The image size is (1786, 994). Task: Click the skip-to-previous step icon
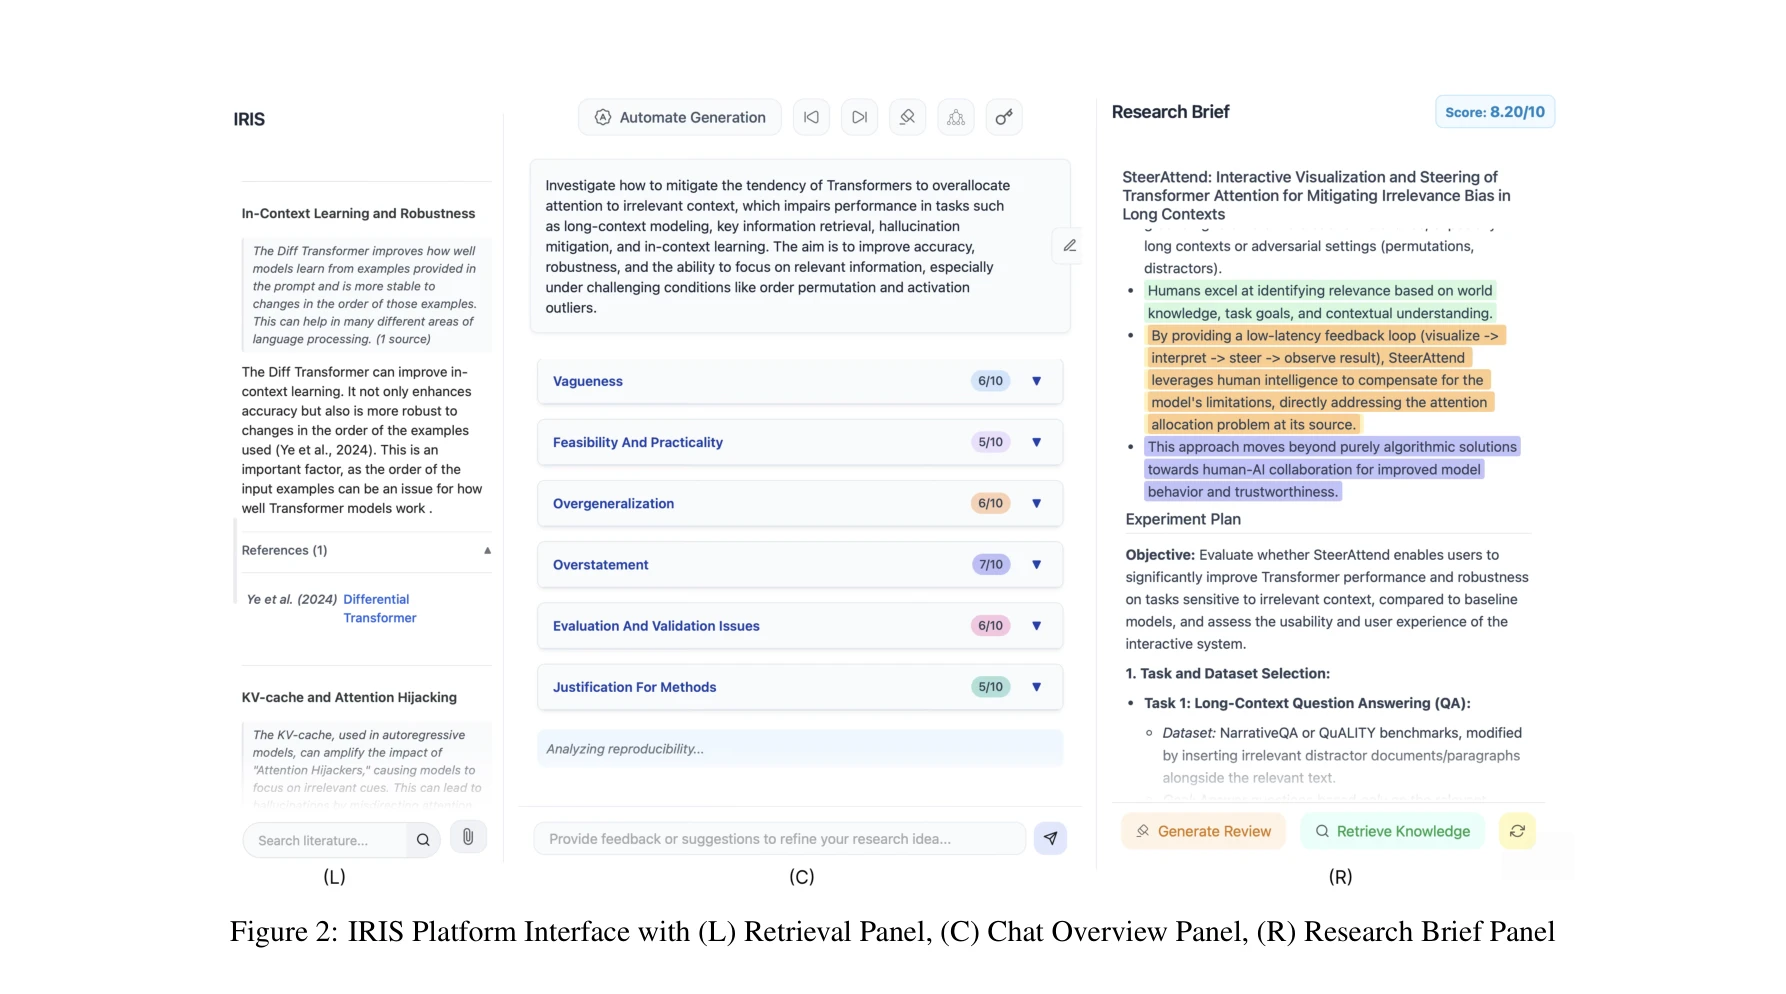point(811,118)
